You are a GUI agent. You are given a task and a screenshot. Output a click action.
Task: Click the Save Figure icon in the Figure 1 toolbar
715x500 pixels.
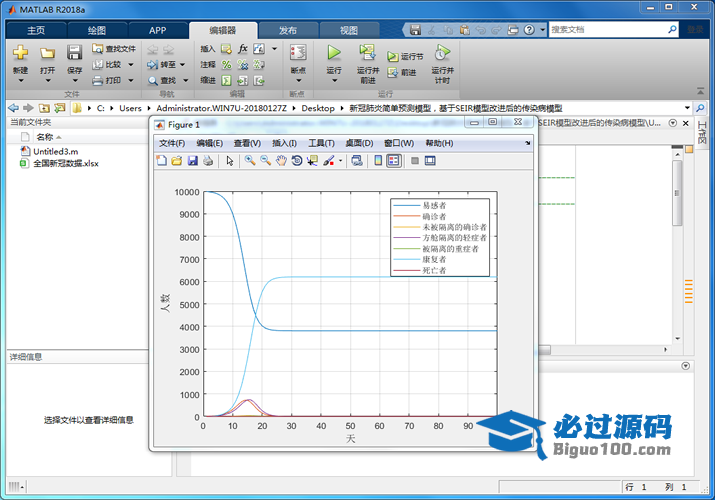[x=192, y=160]
